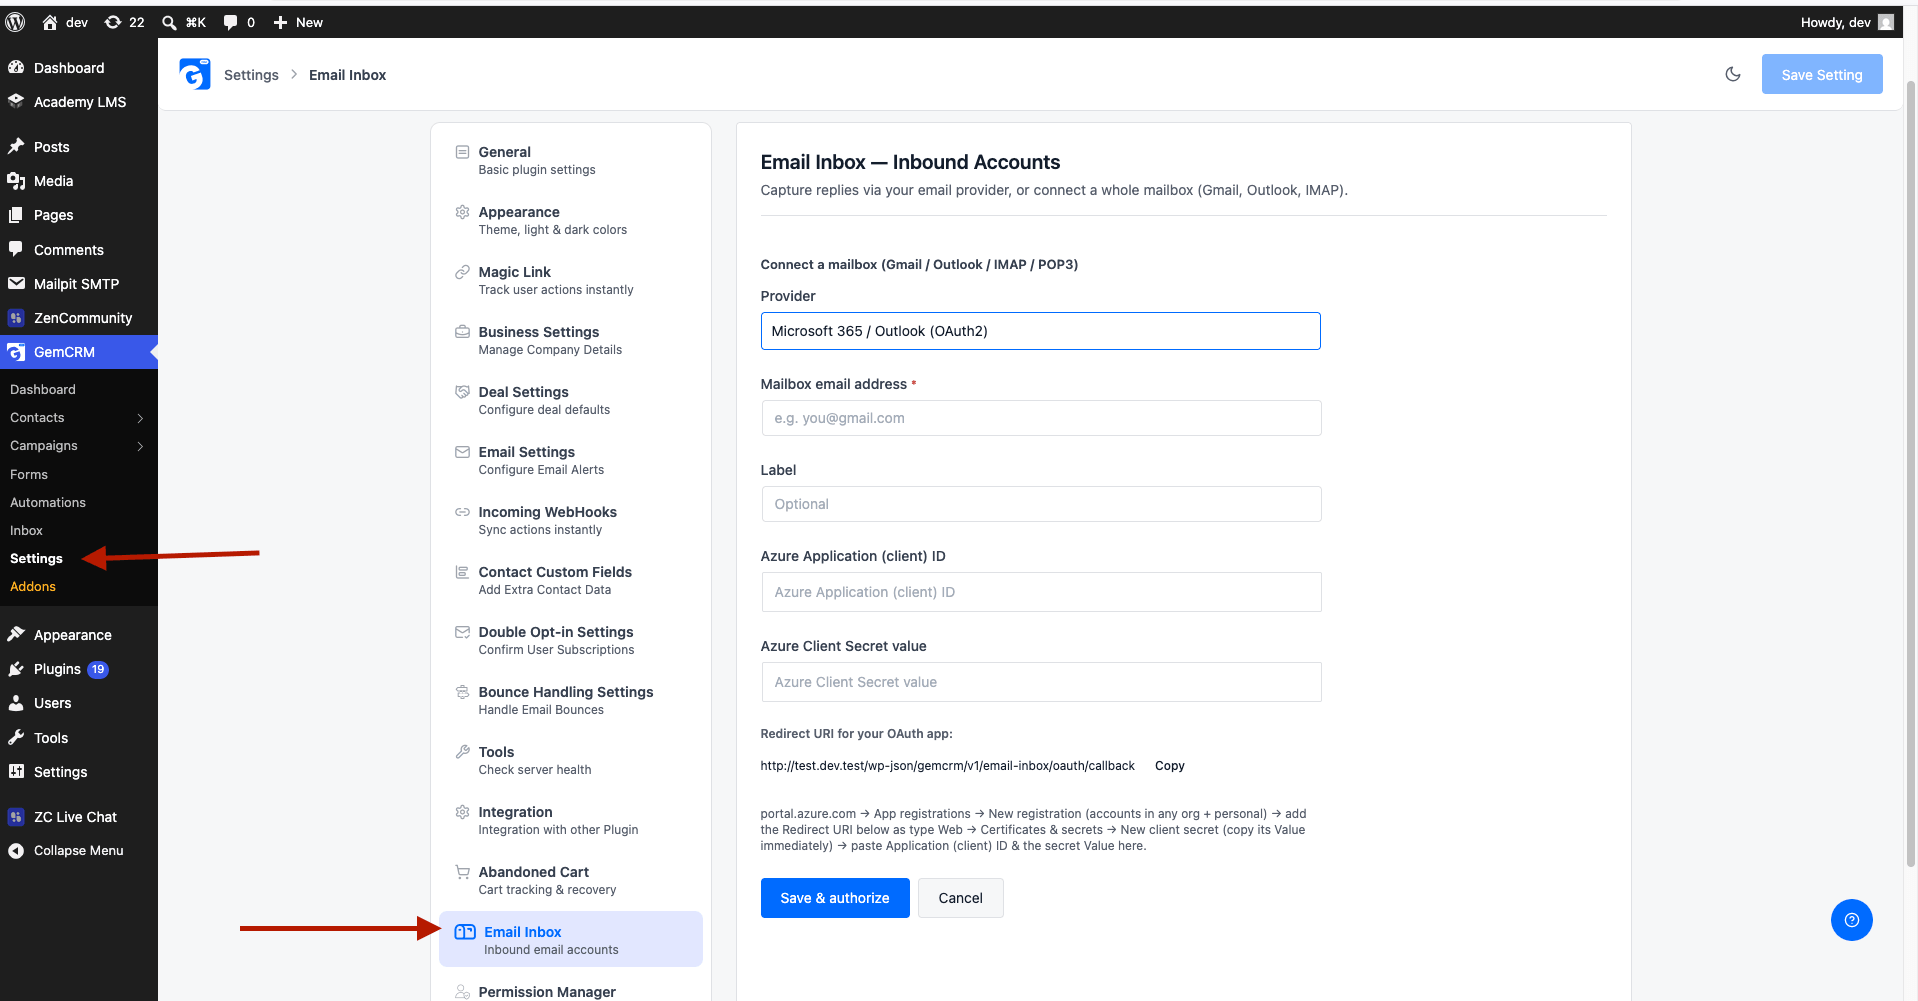
Task: Open Howdy, dev user menu
Action: tap(1846, 22)
